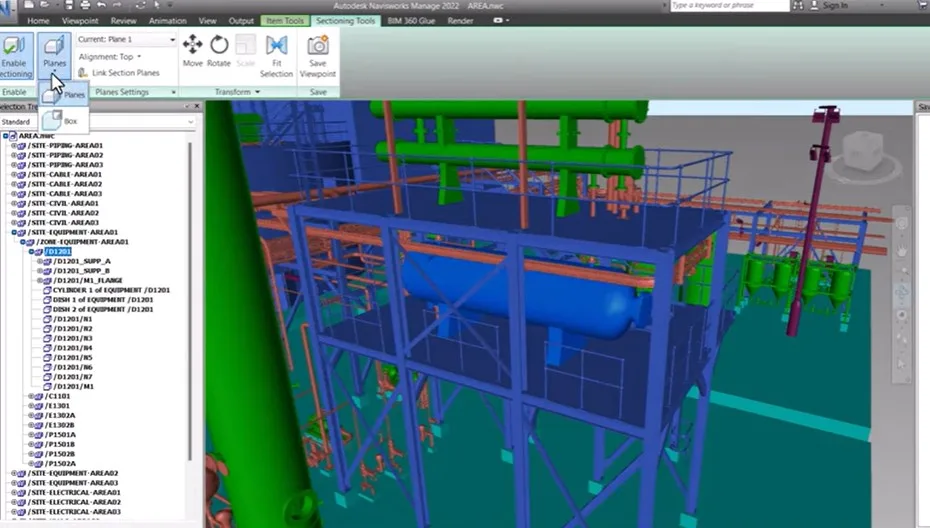930x528 pixels.
Task: Select /D1201/N5 in the tree
Action: (x=73, y=358)
